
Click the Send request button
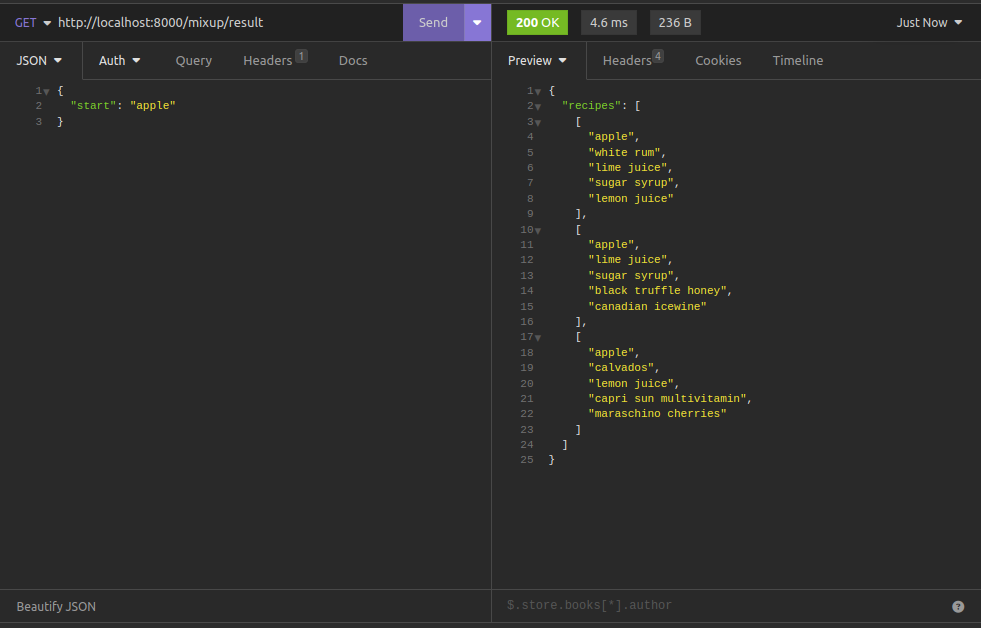[x=433, y=22]
